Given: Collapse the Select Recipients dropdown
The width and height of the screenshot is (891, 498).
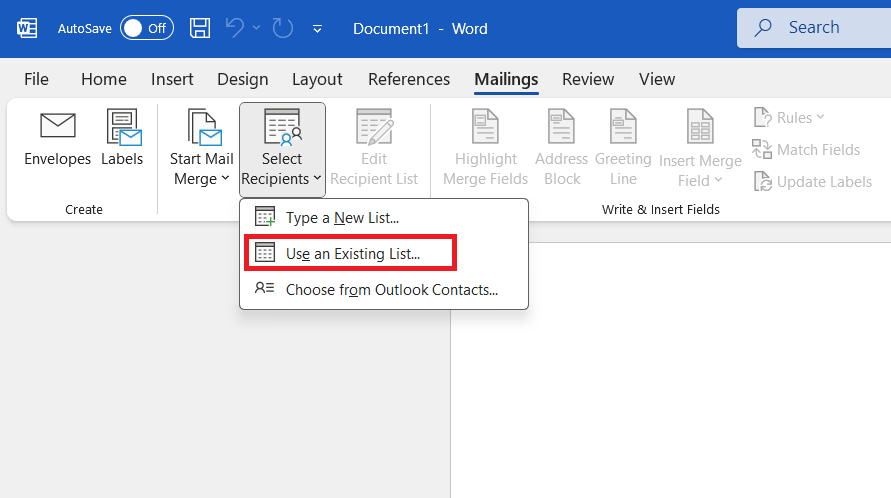Looking at the screenshot, I should 282,150.
